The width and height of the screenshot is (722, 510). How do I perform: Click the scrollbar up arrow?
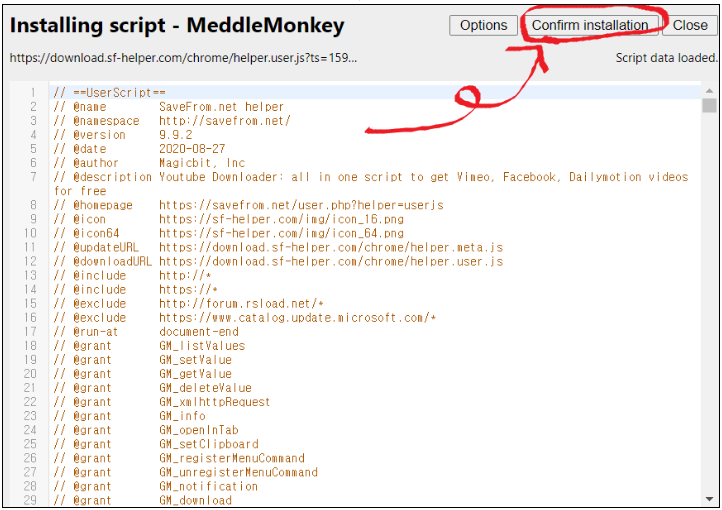(709, 91)
